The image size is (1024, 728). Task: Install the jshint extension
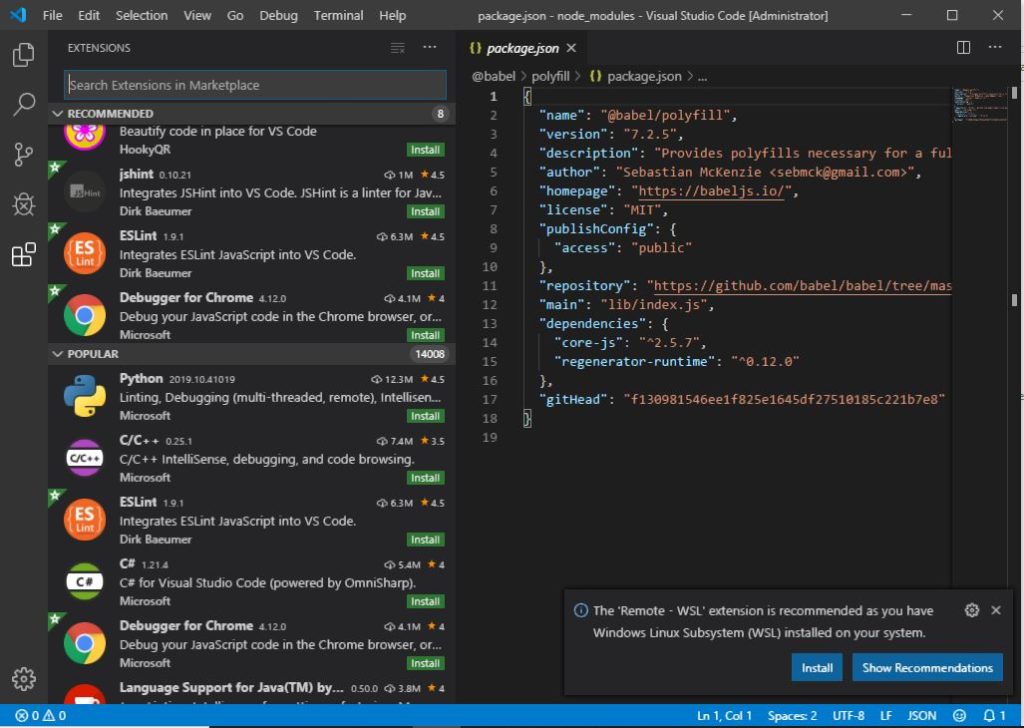425,212
